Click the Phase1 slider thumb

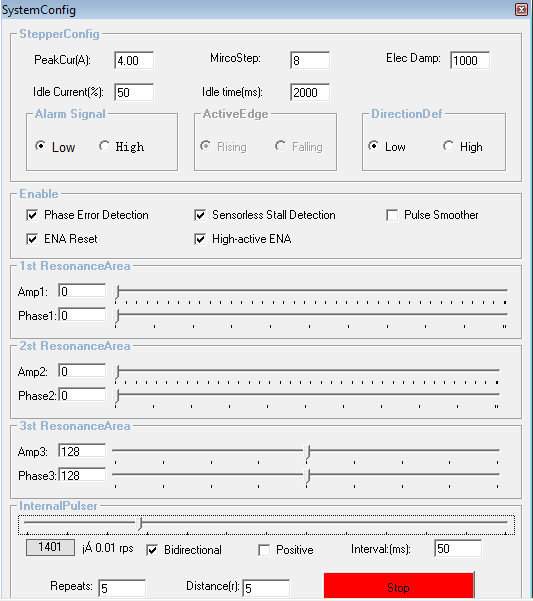click(x=117, y=316)
